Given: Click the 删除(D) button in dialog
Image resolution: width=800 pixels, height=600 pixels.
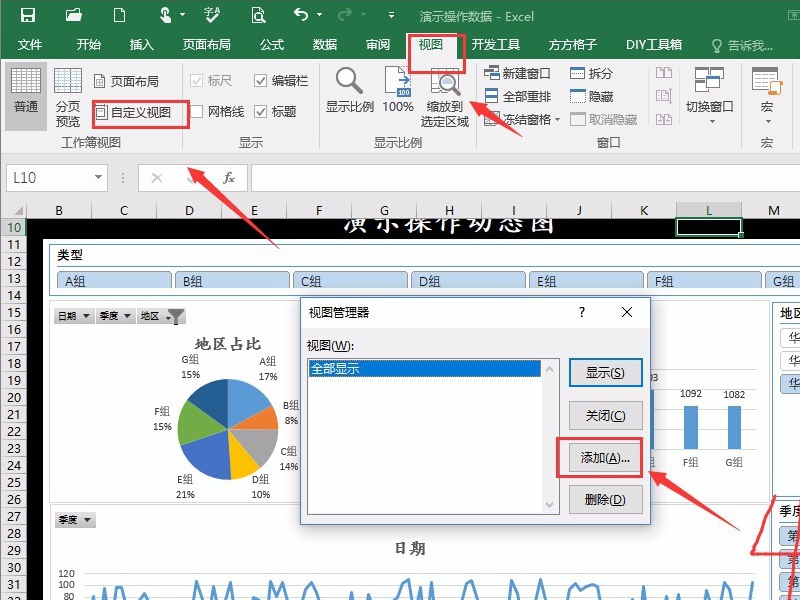Looking at the screenshot, I should 605,499.
